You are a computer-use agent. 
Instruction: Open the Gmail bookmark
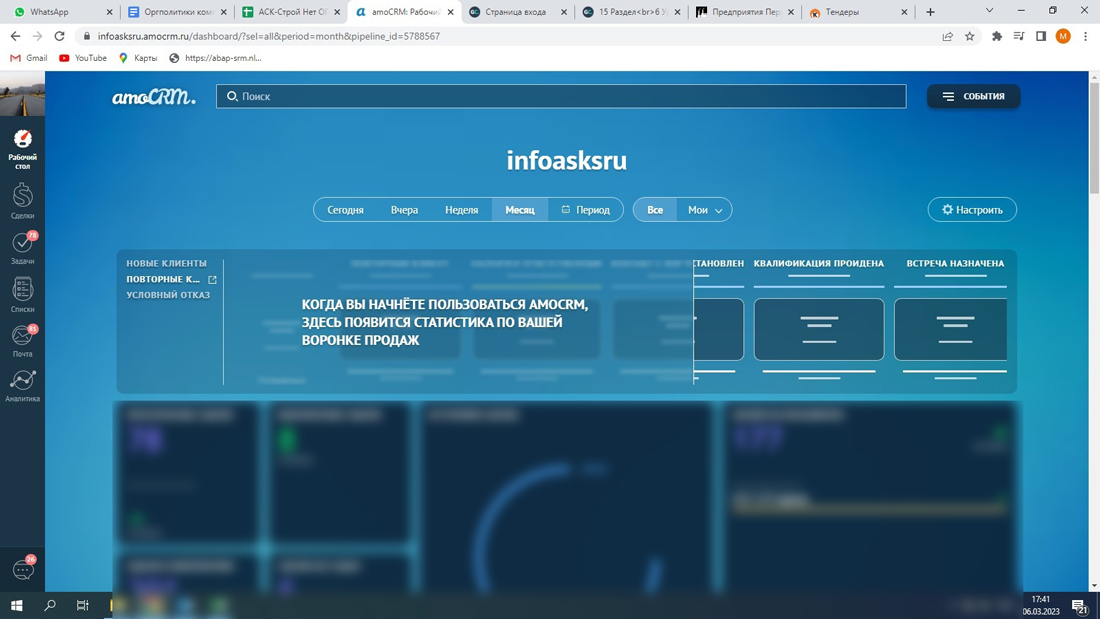click(x=29, y=58)
